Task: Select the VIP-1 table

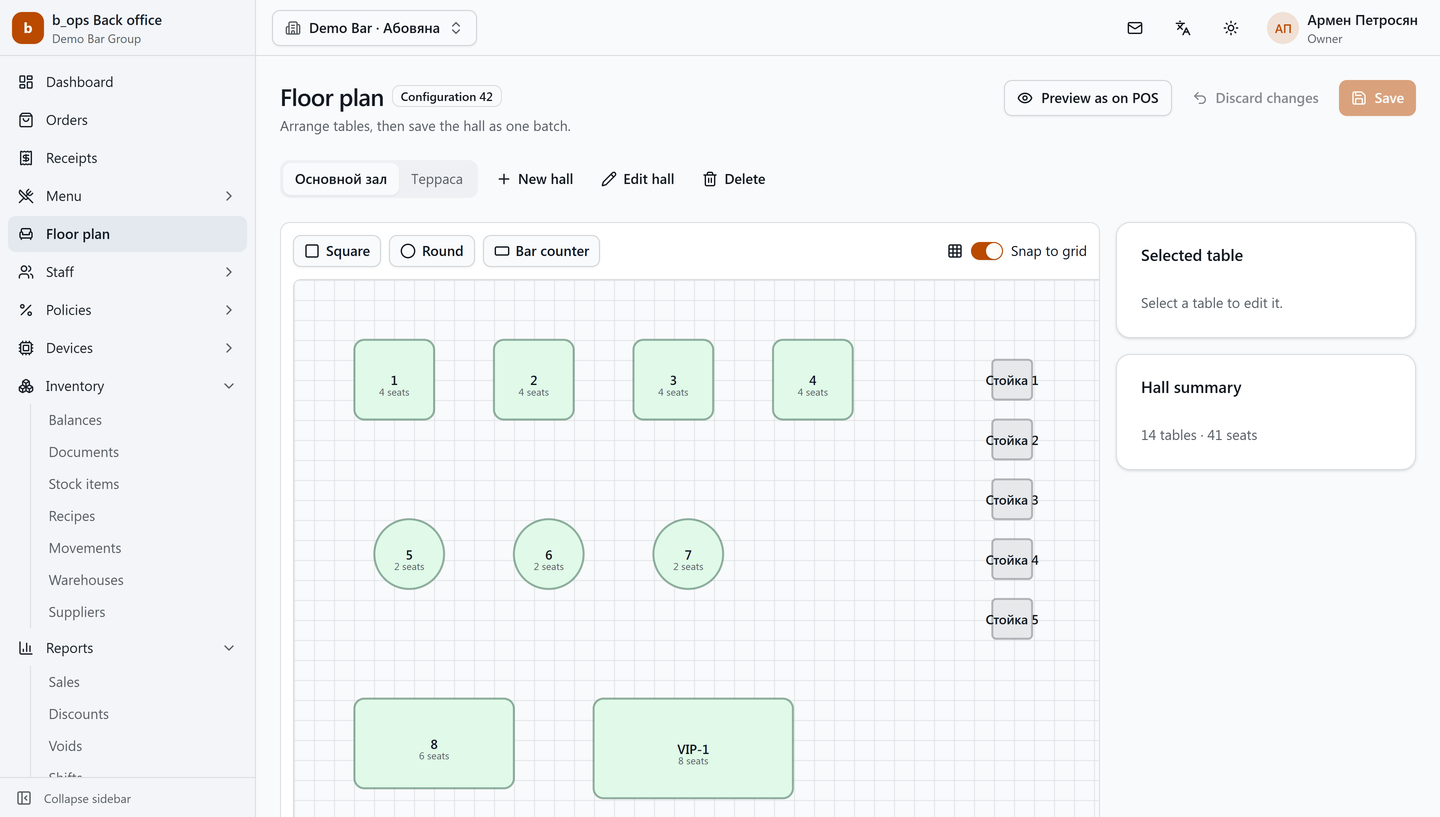Action: coord(693,749)
